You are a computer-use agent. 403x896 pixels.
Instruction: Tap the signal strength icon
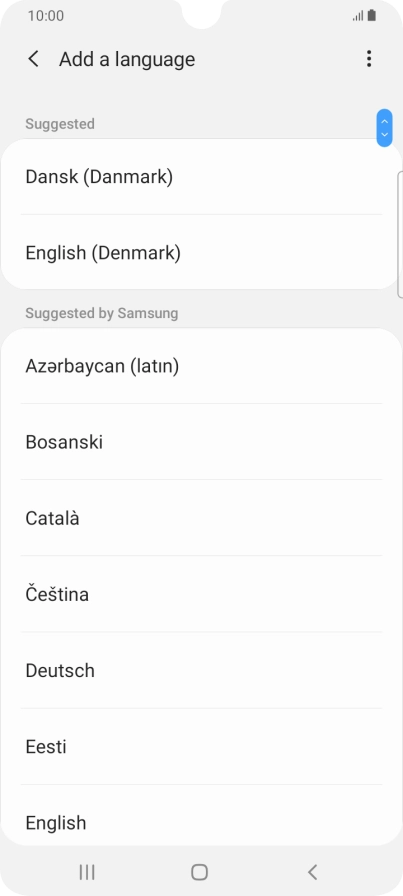point(358,17)
